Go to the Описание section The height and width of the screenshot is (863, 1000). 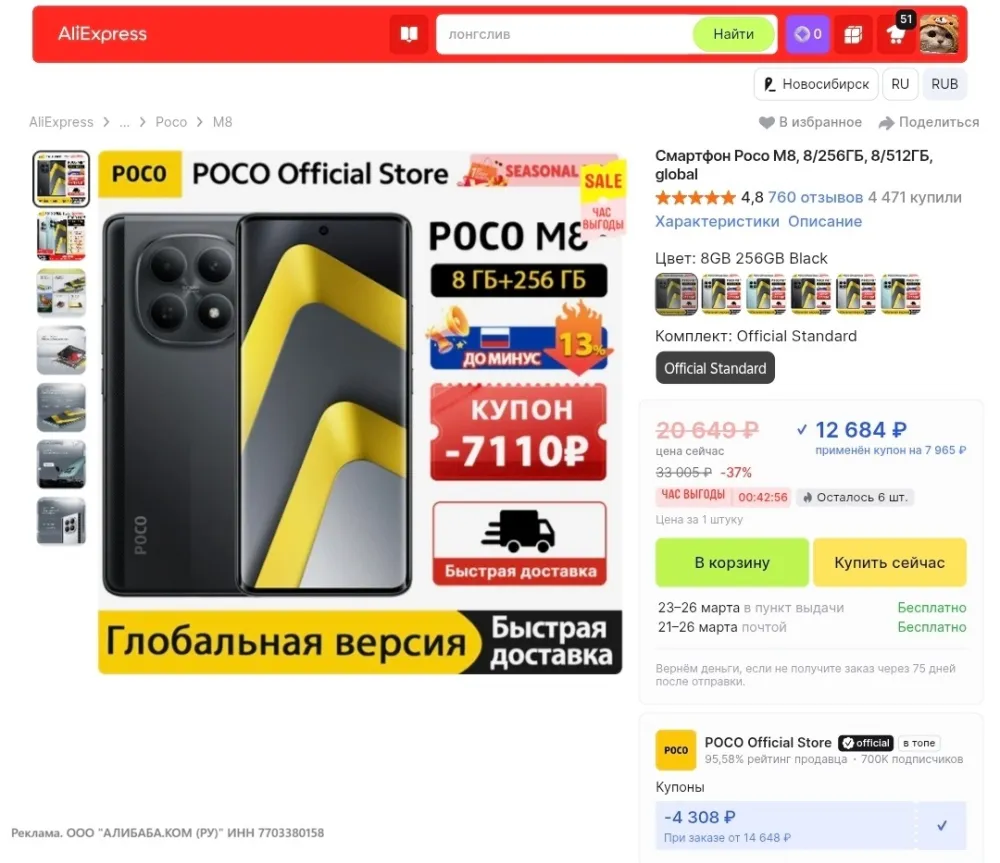[x=825, y=221]
